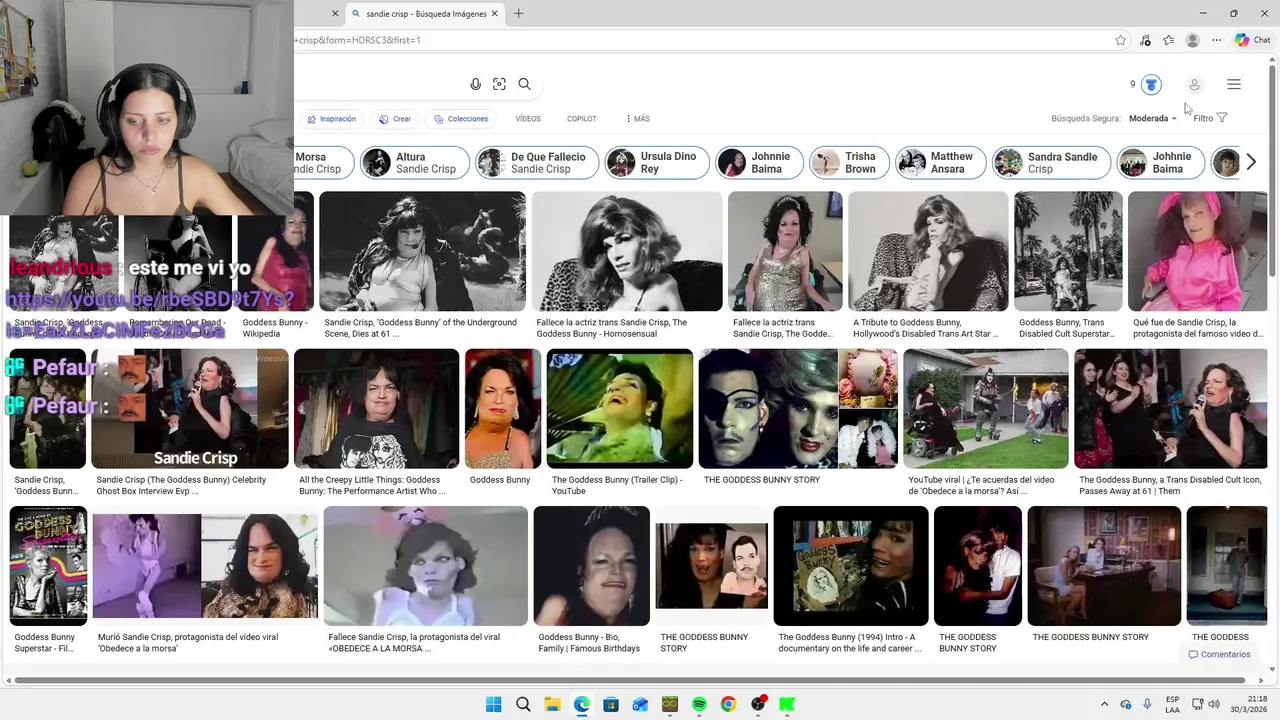This screenshot has width=1280, height=720.
Task: Select 'Ursula Dino Rey' suggestion
Action: [657, 163]
